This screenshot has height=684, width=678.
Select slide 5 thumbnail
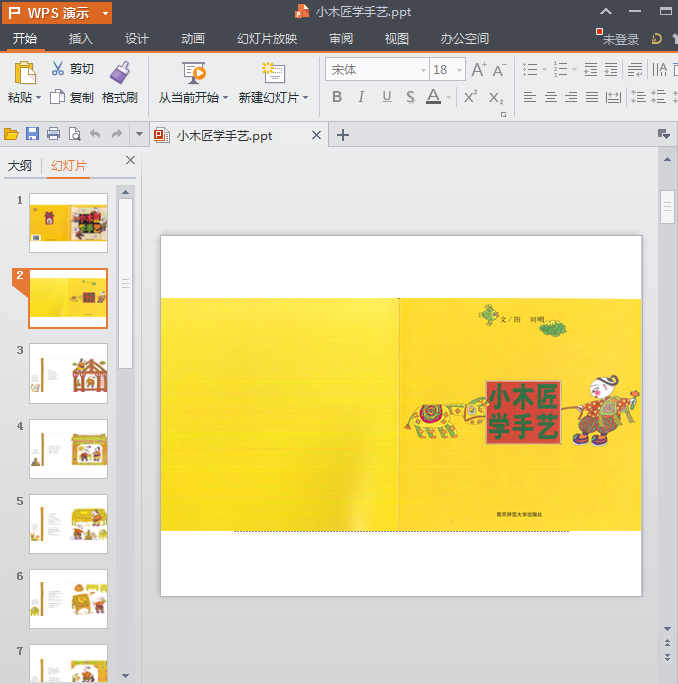pyautogui.click(x=68, y=524)
